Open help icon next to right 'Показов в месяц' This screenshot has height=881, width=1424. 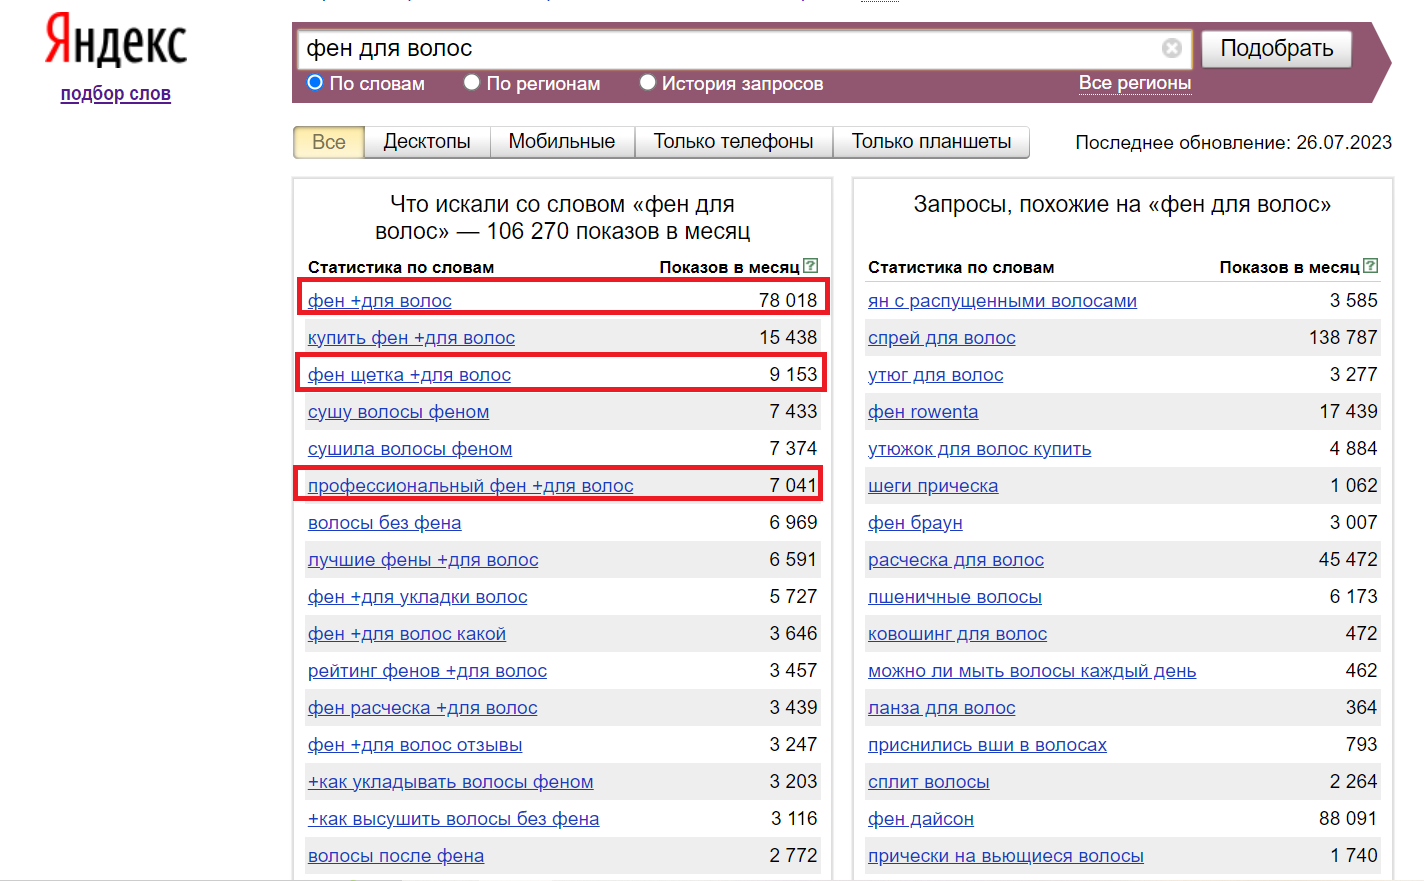tap(1371, 266)
